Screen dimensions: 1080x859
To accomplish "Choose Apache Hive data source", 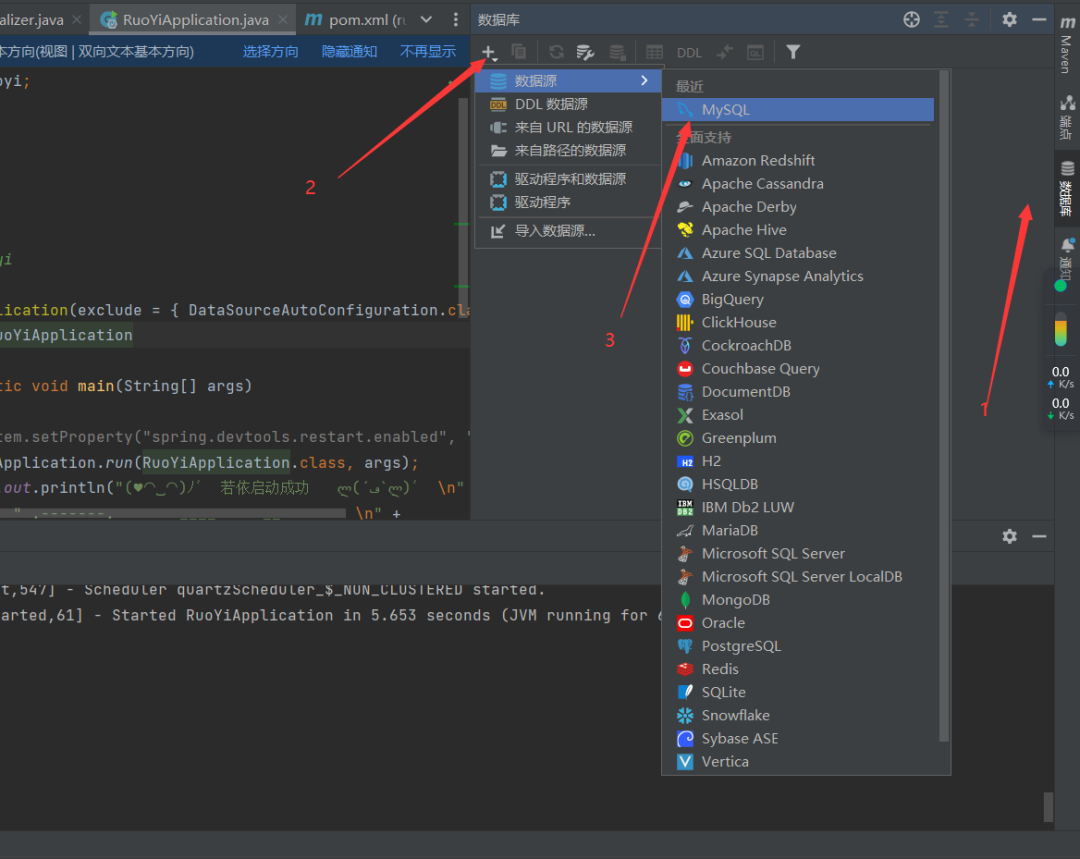I will point(800,230).
